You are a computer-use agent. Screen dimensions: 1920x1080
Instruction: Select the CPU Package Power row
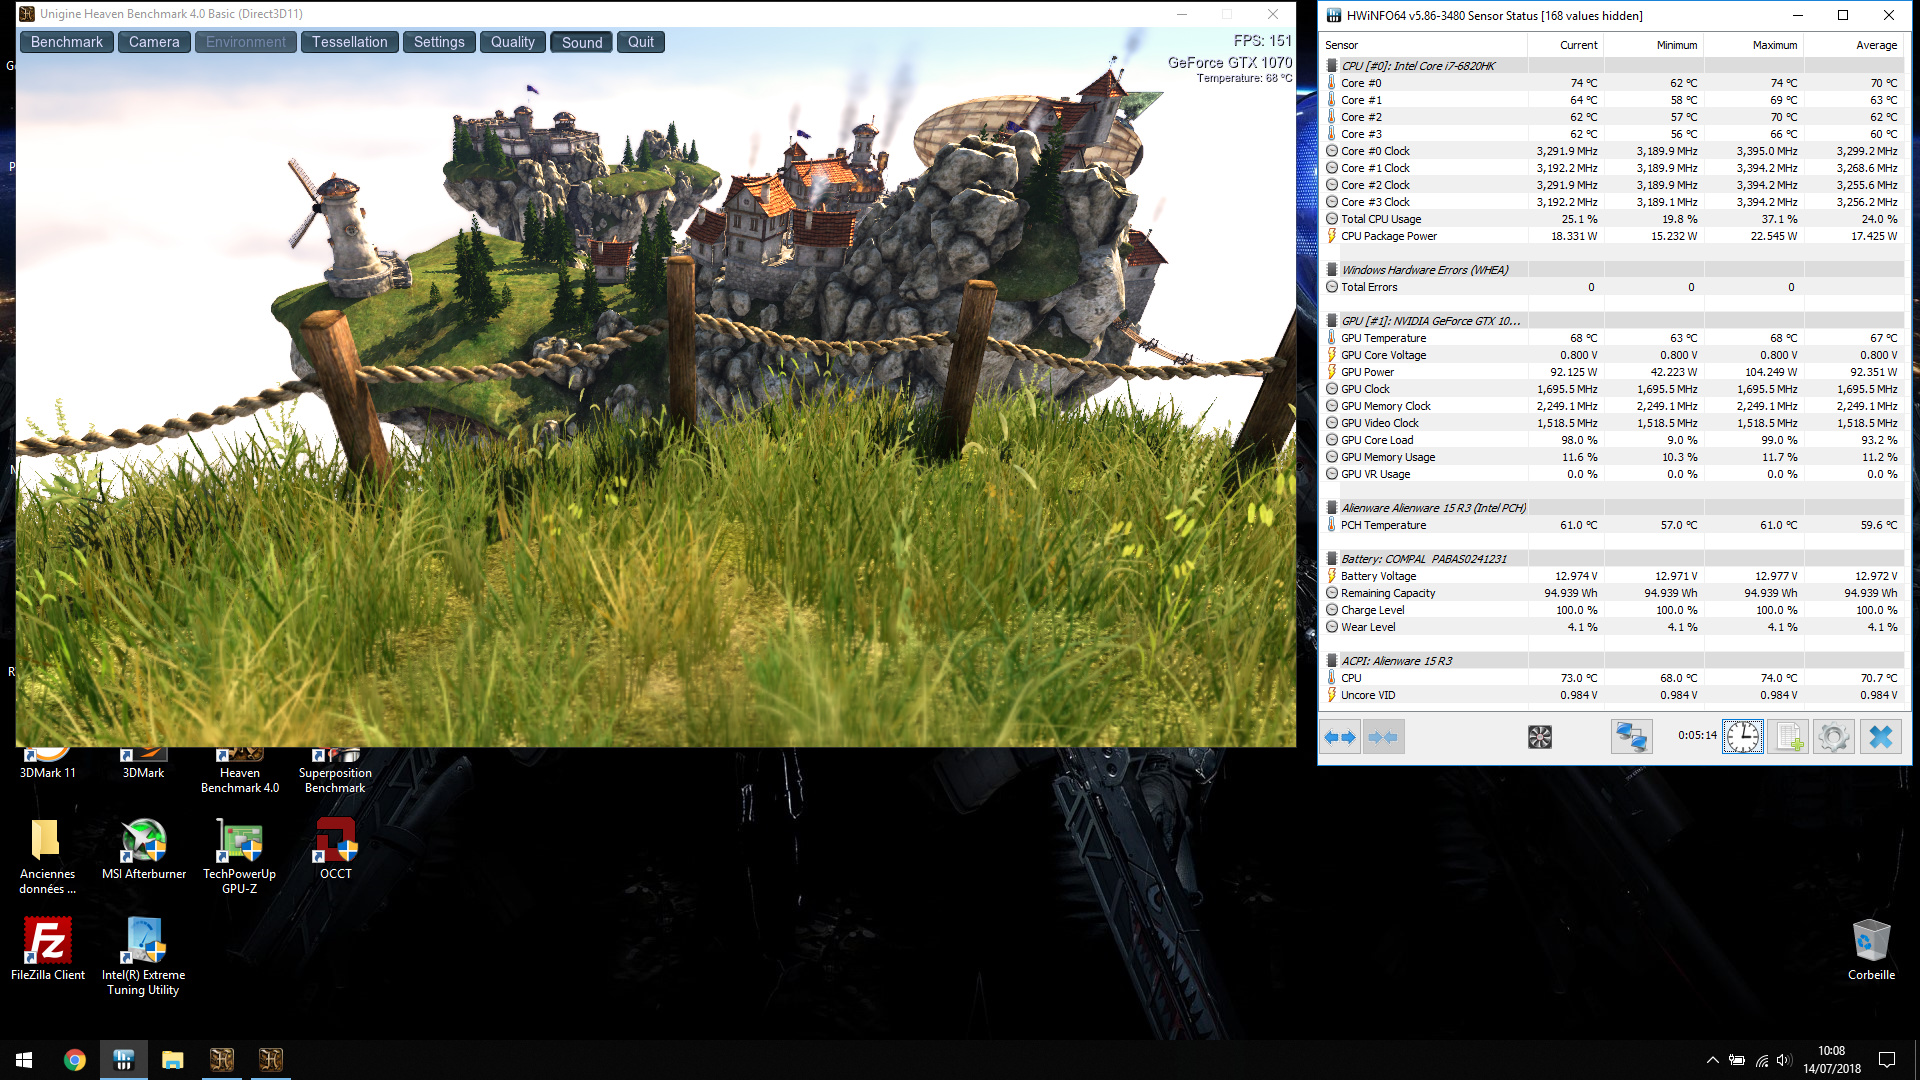(1612, 236)
